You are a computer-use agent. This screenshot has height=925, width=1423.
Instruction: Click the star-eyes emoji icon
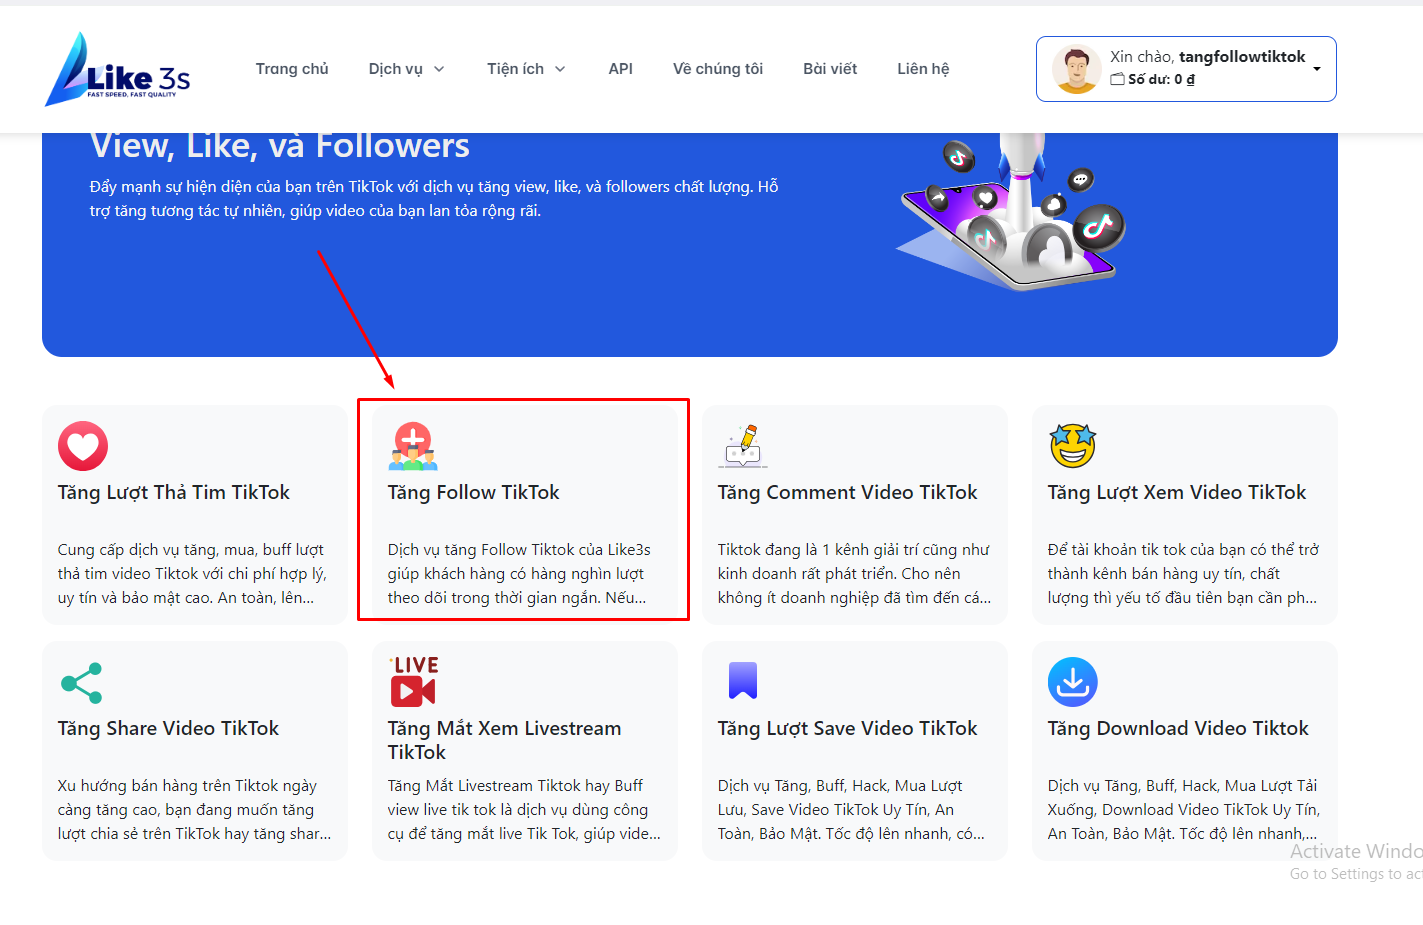(x=1073, y=446)
